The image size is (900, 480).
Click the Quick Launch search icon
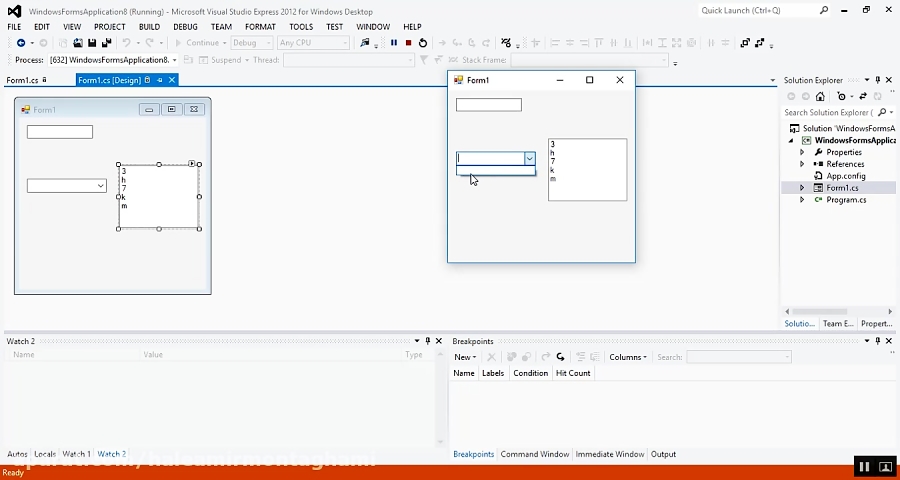[823, 10]
